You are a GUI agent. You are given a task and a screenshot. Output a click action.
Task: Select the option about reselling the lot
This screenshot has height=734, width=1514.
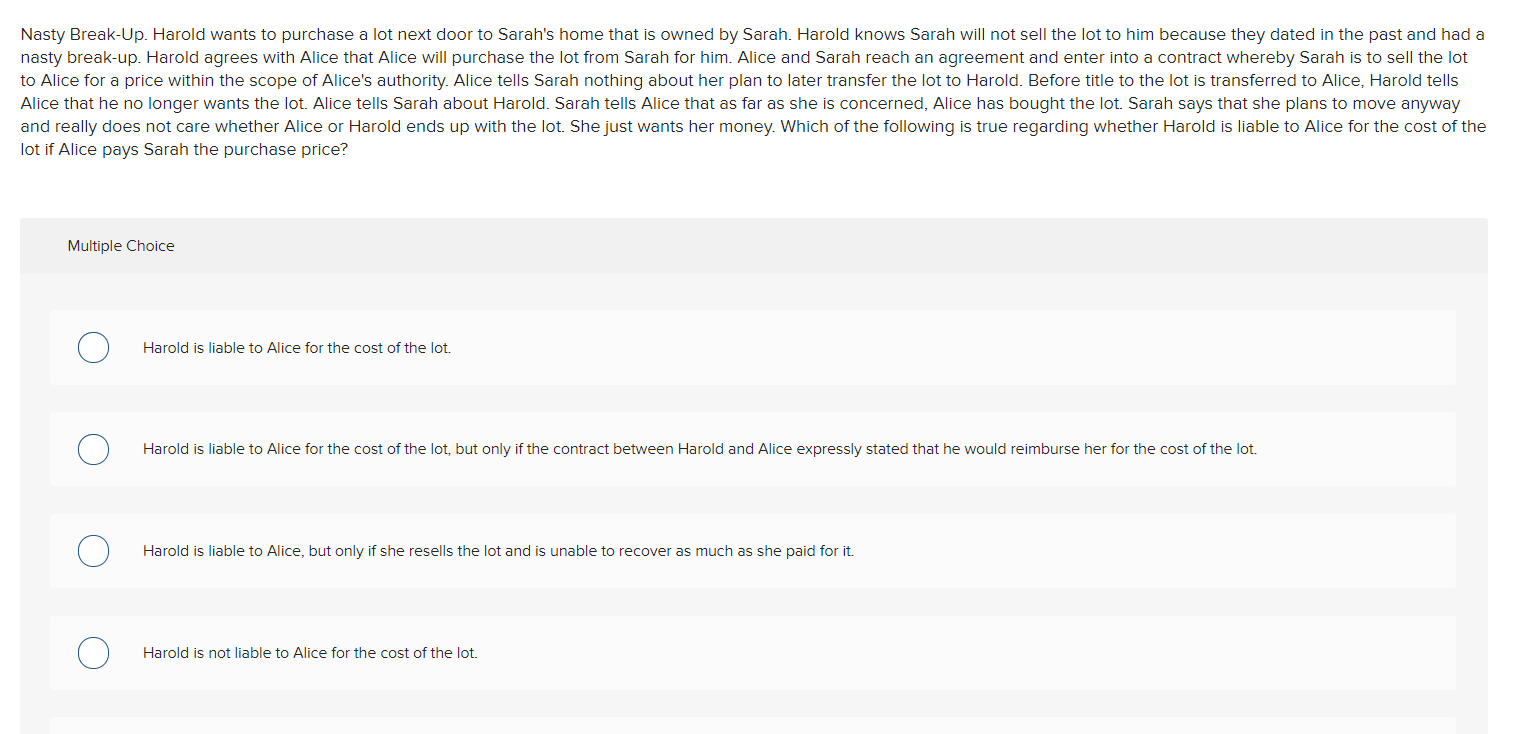(93, 550)
